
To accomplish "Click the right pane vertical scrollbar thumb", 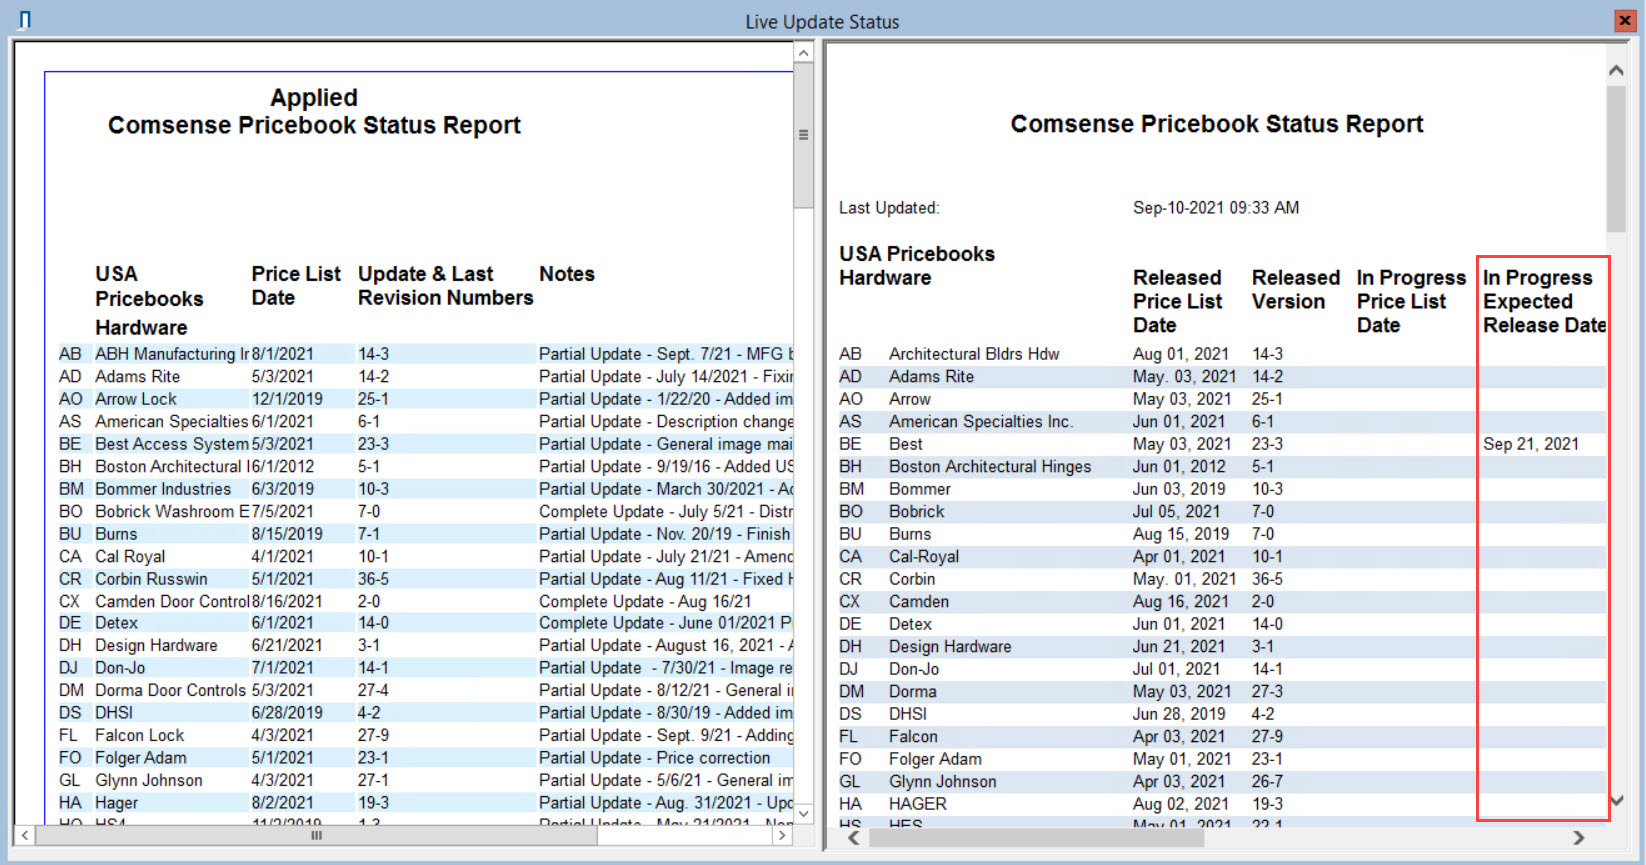I will click(1616, 159).
